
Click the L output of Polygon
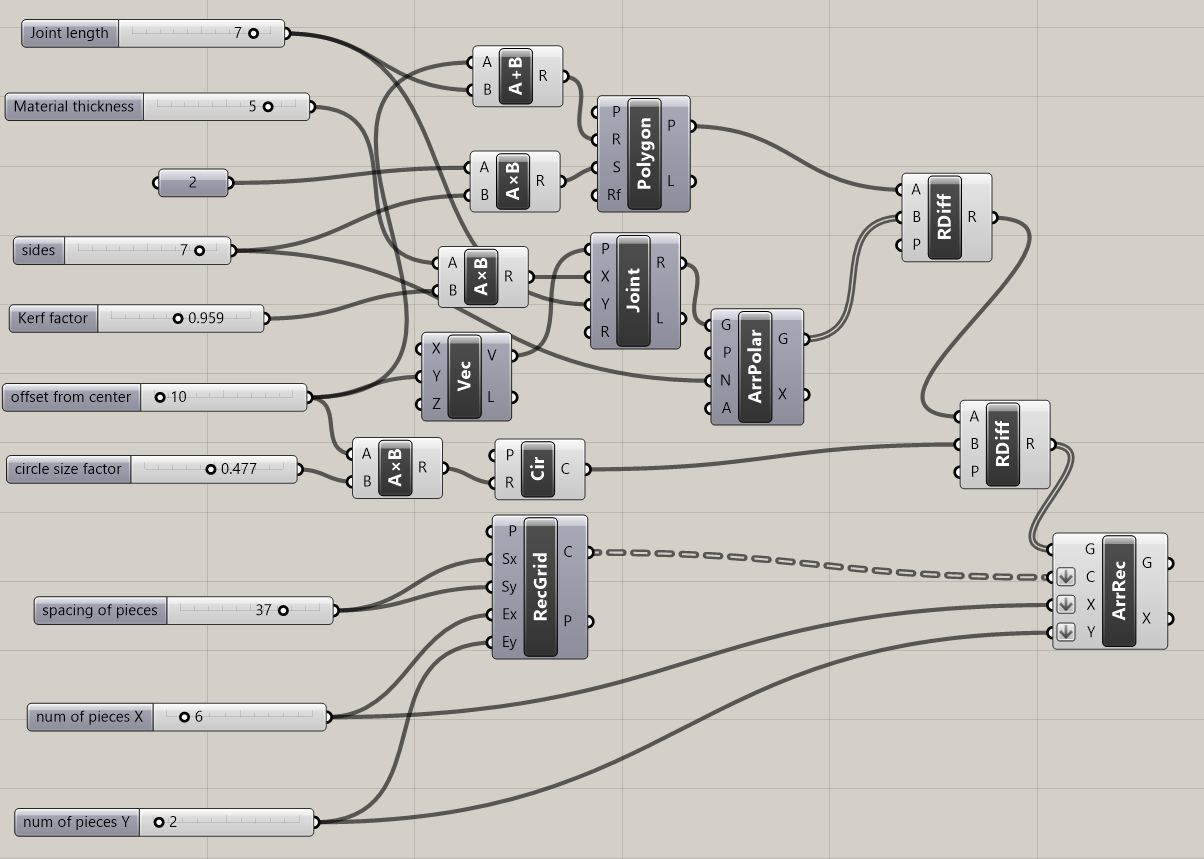click(x=671, y=182)
